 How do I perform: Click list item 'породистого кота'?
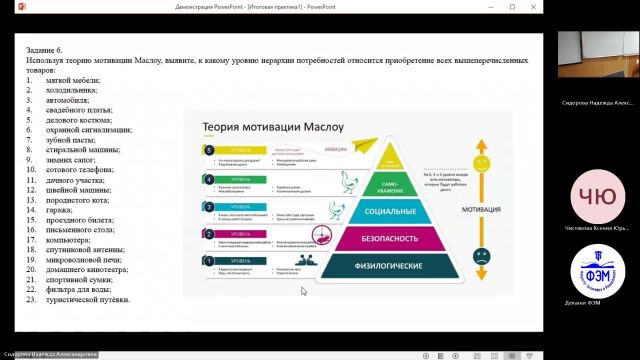coord(78,200)
